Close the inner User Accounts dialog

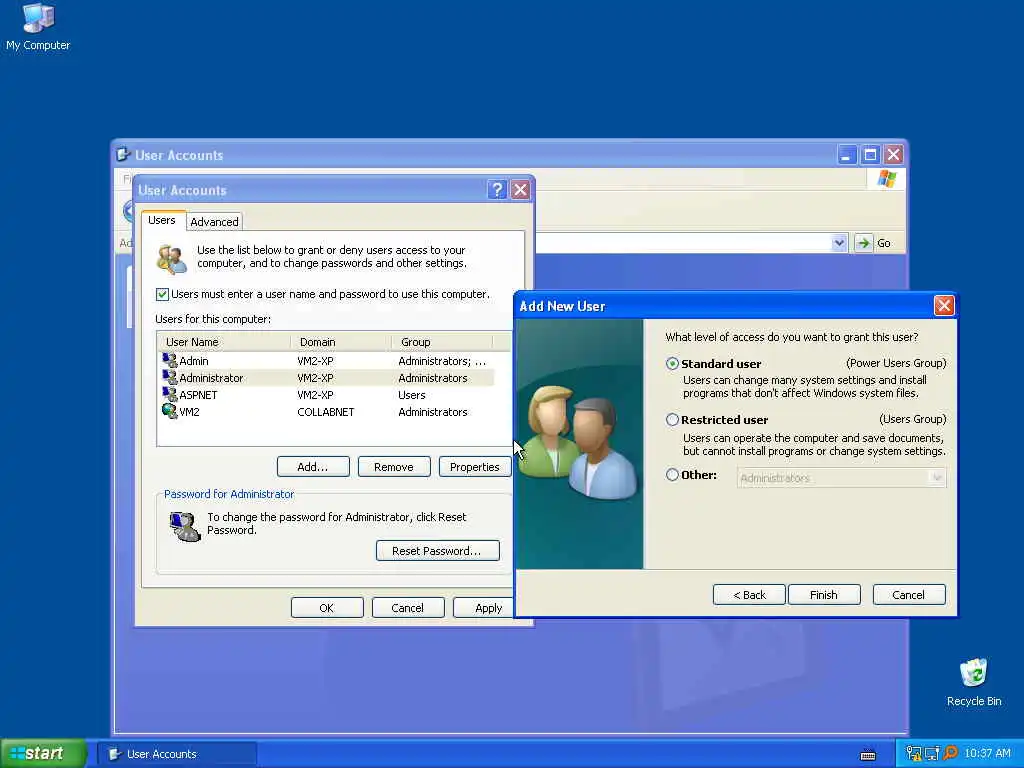(x=520, y=190)
